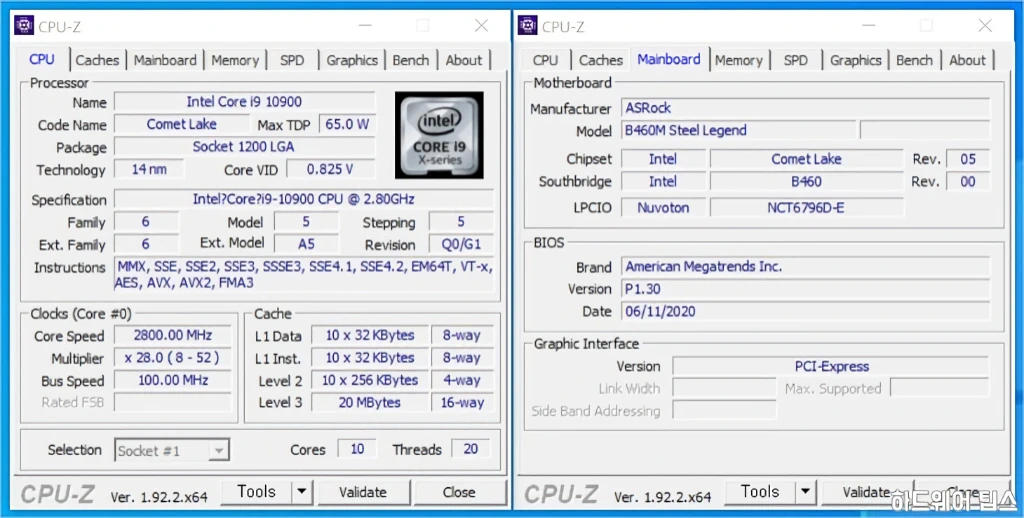This screenshot has height=518, width=1024.
Task: Click Core Speed value 2800.00 MHz
Action: click(x=172, y=335)
